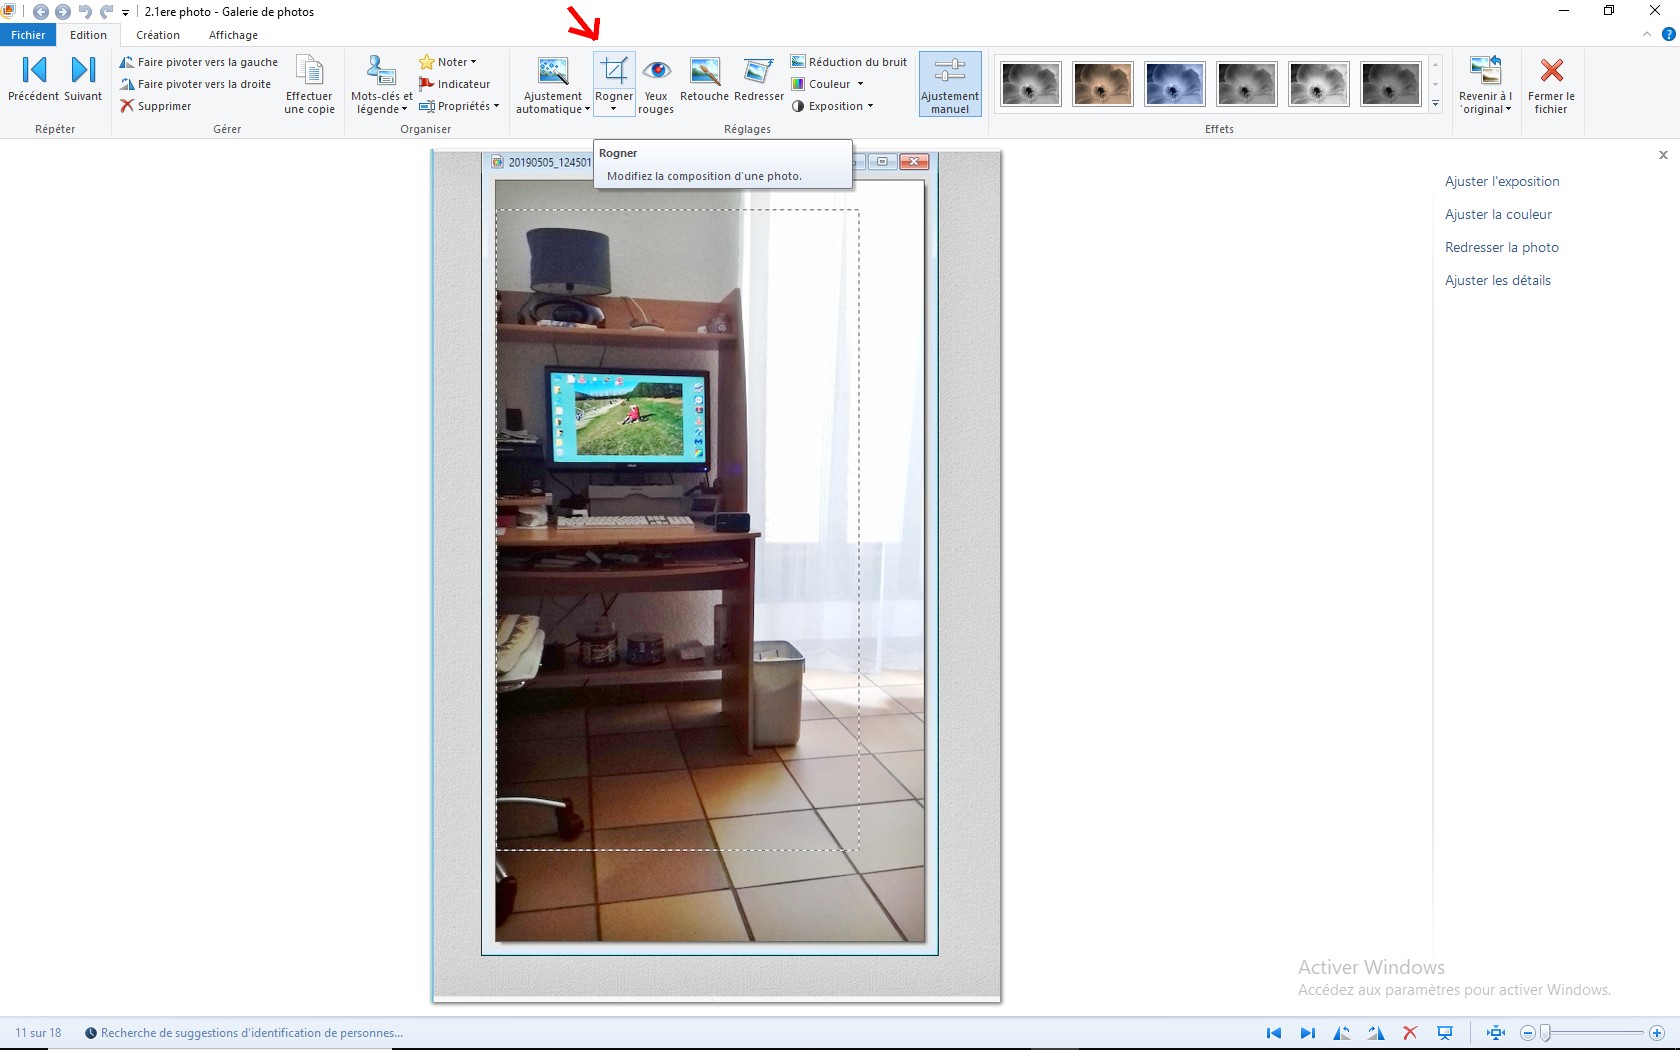1680x1050 pixels.
Task: Click Réduction du bruit in the ribbon
Action: (x=849, y=62)
